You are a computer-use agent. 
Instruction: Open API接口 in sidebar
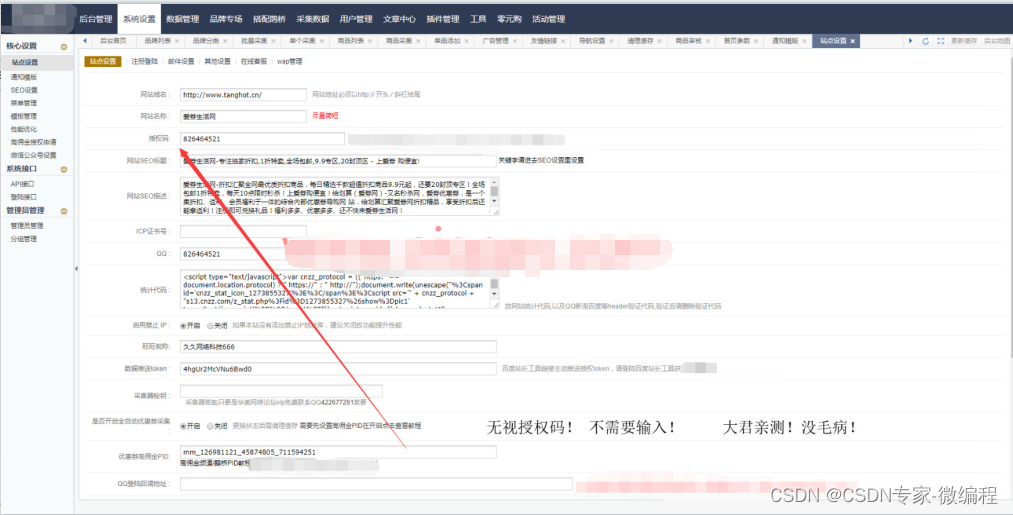(x=23, y=184)
